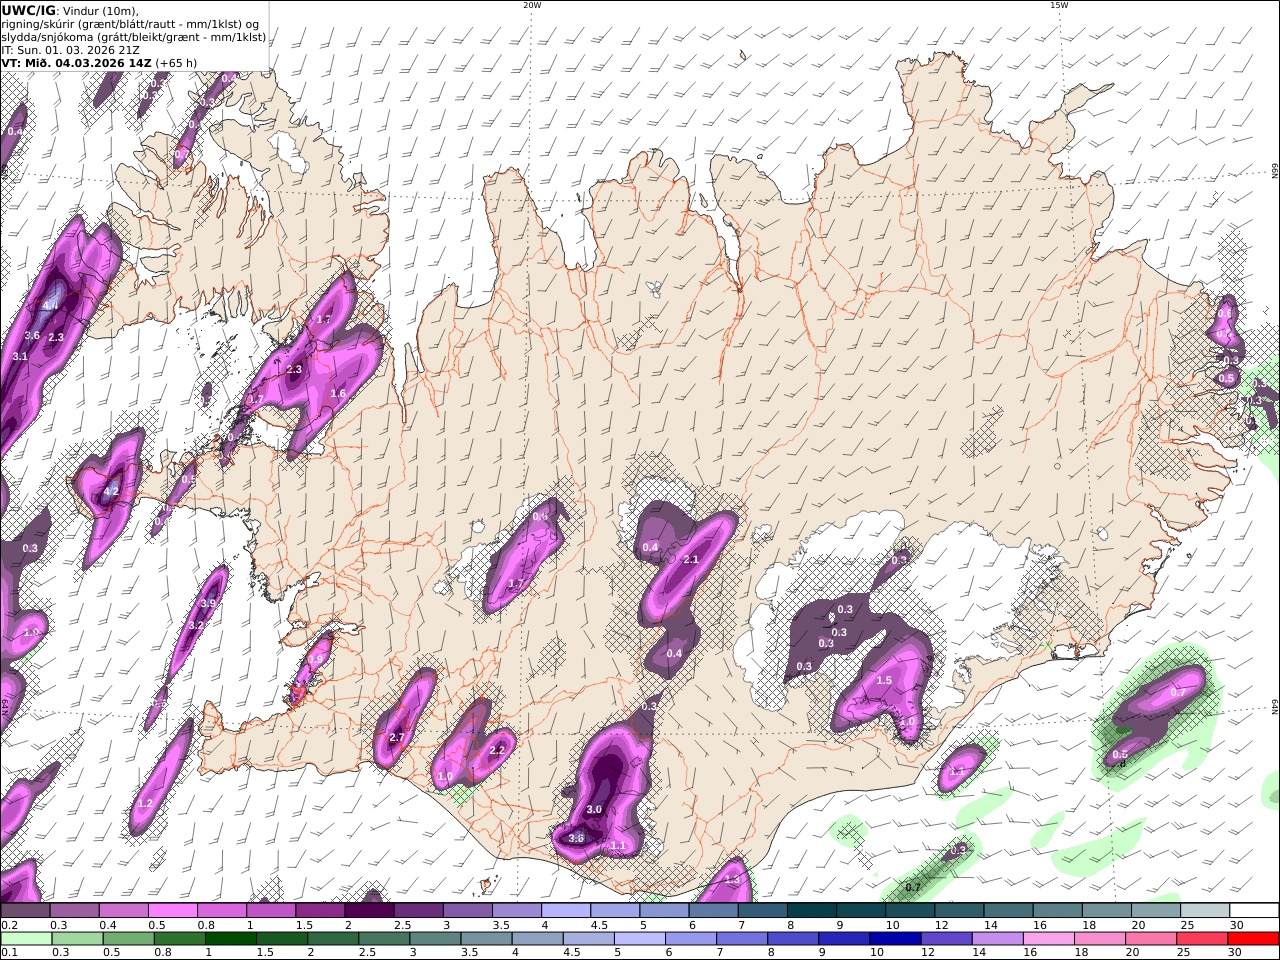This screenshot has height=960, width=1280.
Task: Select the valid time line 'VT: Mið. 04.03.2026 14Z'
Action: tap(77, 63)
